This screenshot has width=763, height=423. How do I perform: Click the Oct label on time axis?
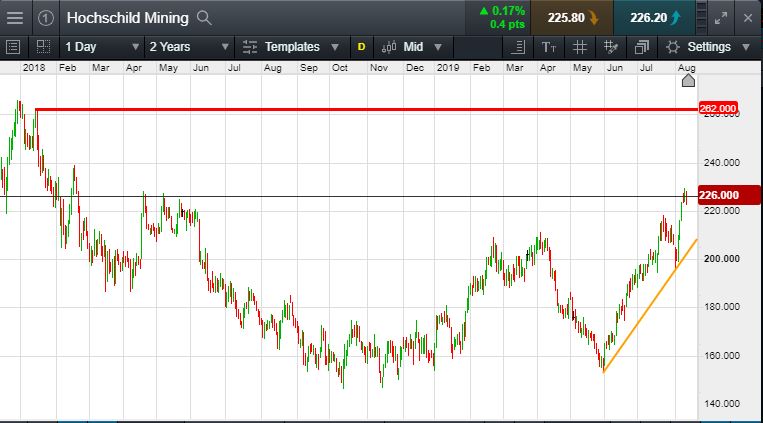coord(340,68)
